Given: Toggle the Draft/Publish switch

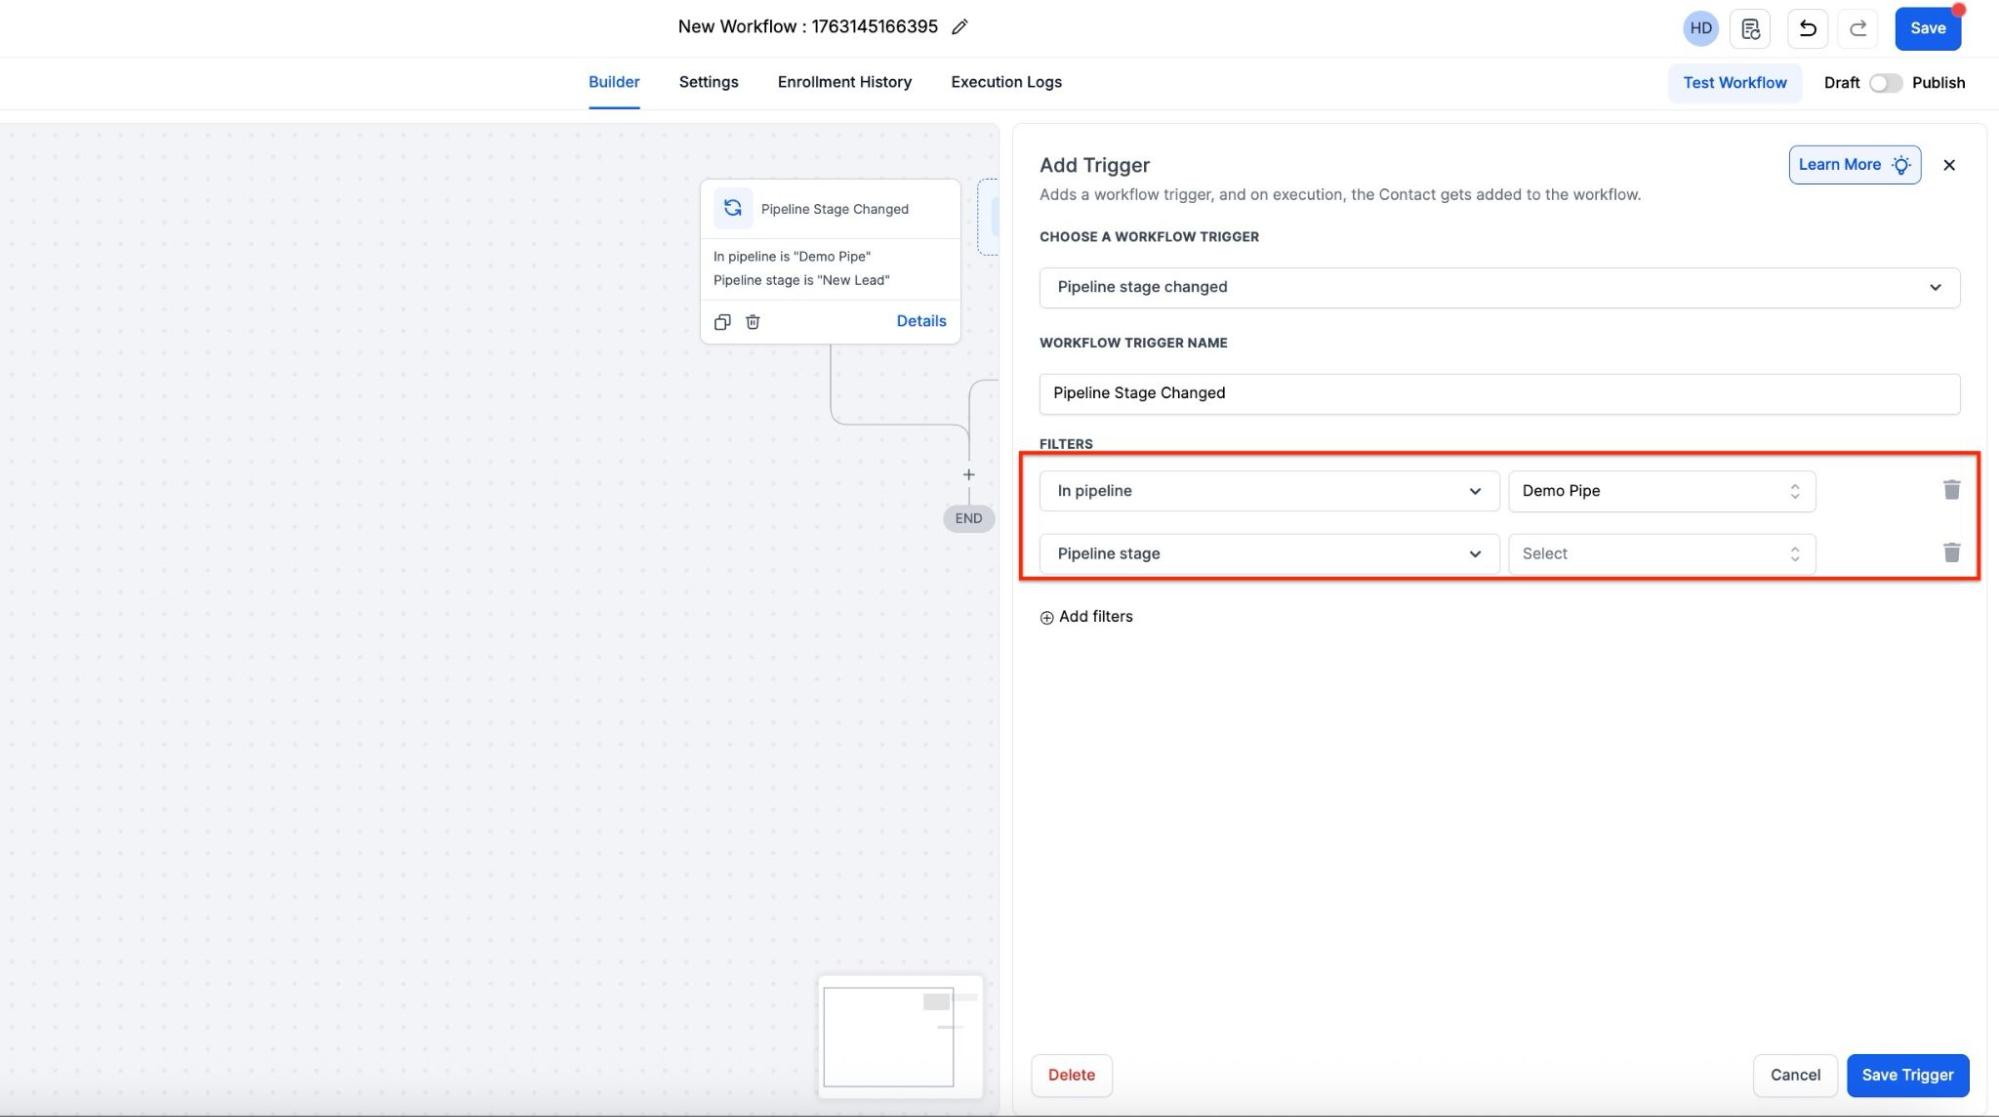Looking at the screenshot, I should 1885,83.
